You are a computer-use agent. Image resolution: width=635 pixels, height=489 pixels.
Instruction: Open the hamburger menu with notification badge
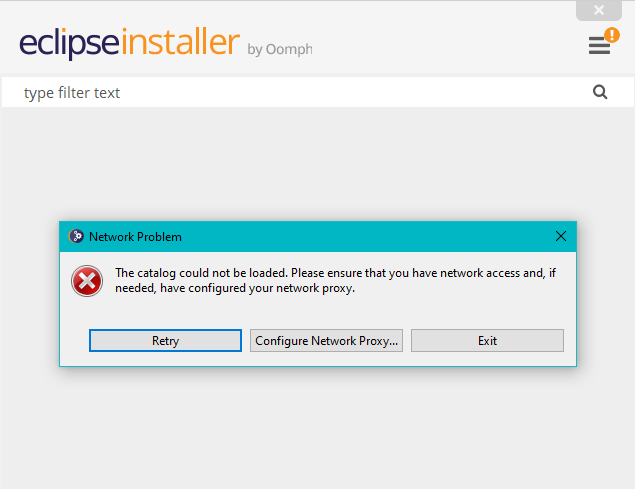[600, 45]
